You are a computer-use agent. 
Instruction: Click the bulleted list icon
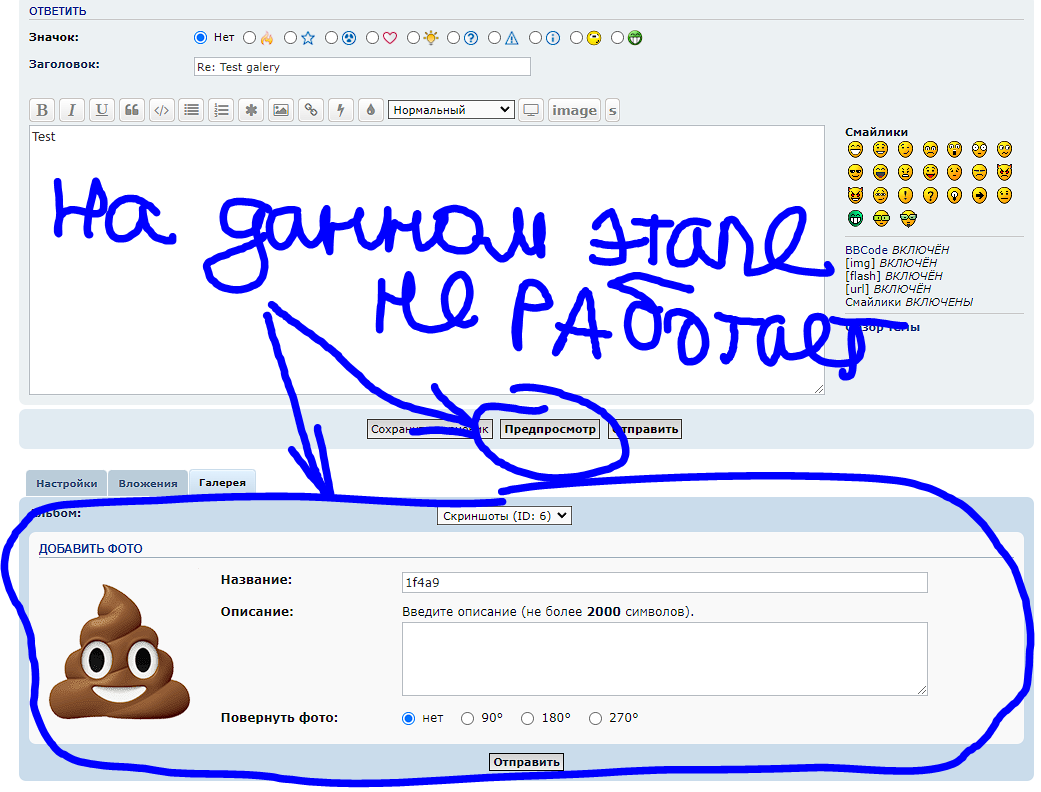click(191, 110)
